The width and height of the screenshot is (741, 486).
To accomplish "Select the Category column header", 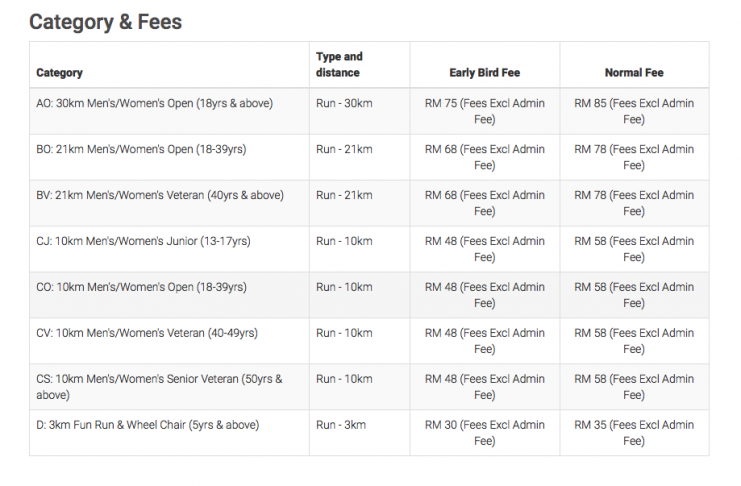I will tap(59, 73).
